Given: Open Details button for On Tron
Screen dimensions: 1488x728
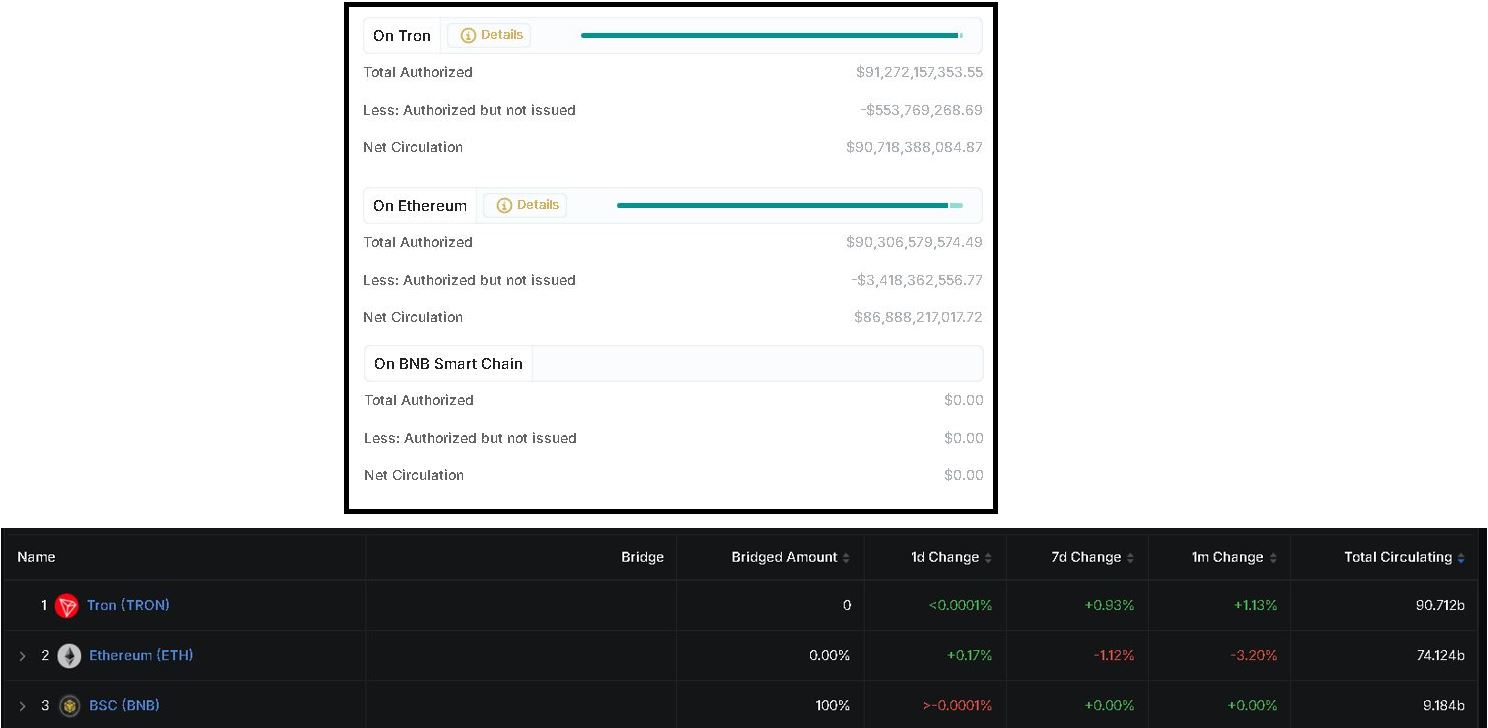Looking at the screenshot, I should tap(489, 35).
